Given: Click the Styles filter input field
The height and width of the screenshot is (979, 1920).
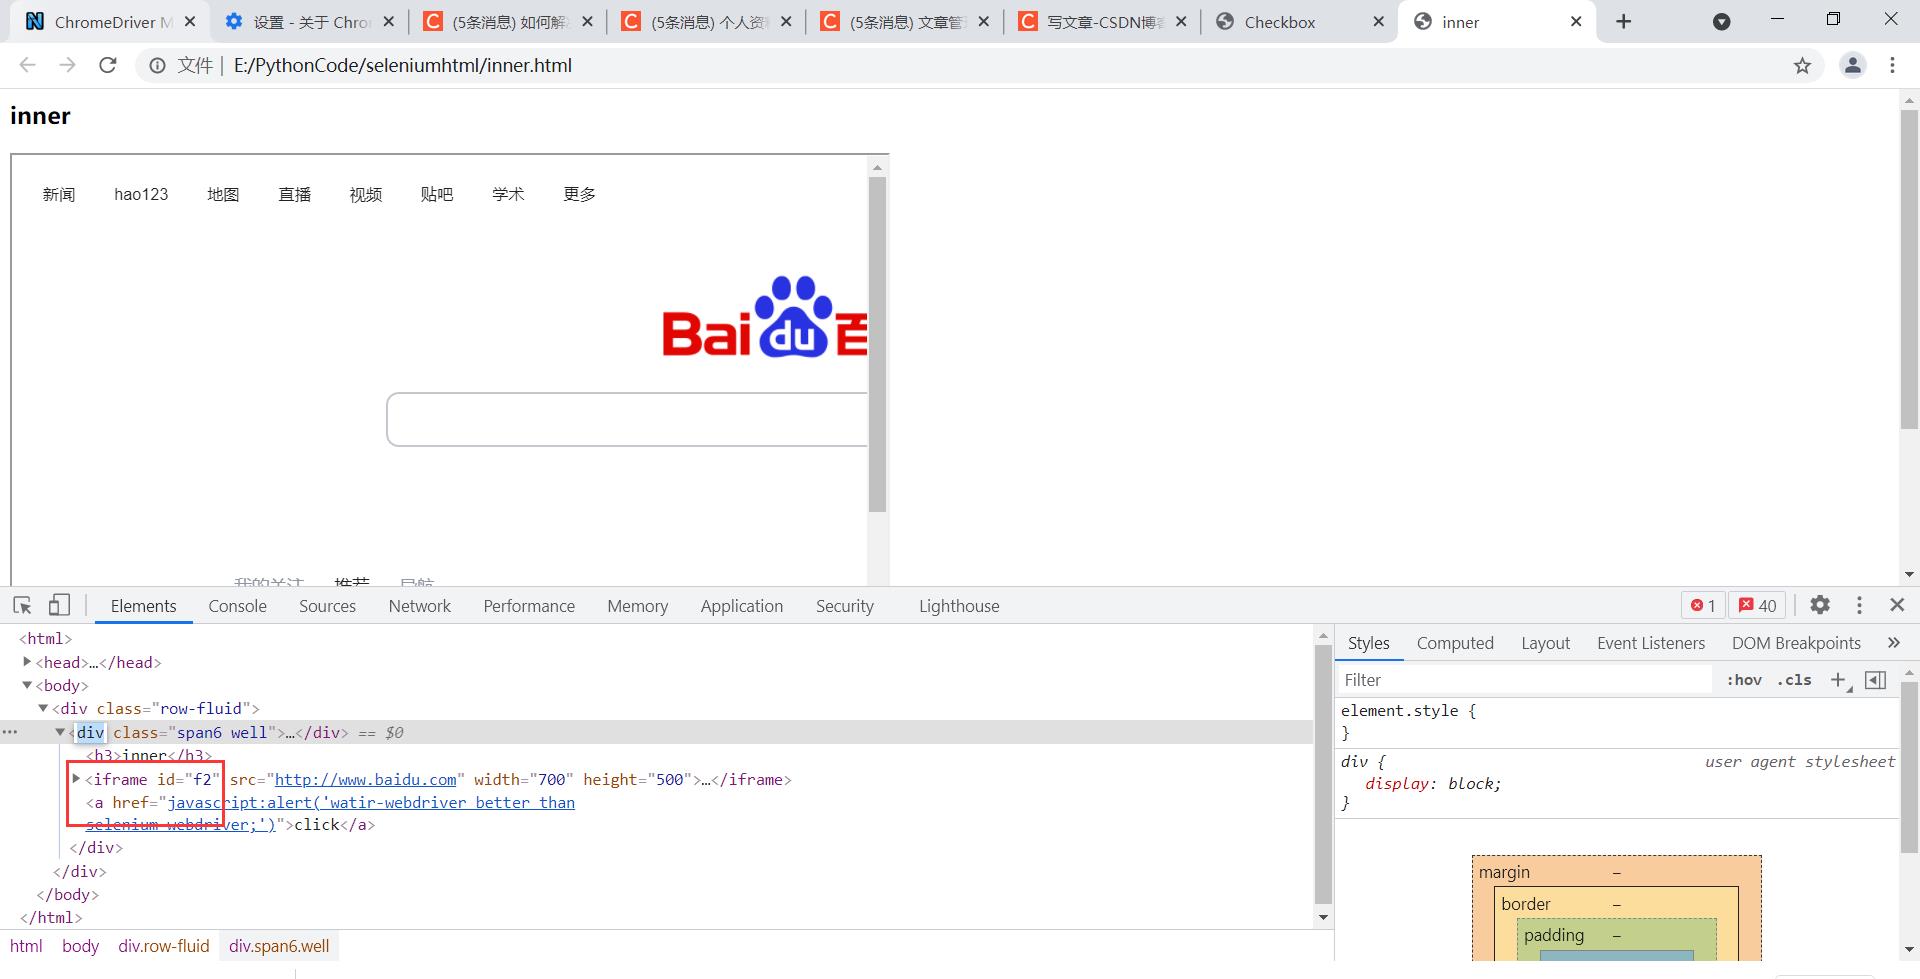Looking at the screenshot, I should pos(1525,680).
